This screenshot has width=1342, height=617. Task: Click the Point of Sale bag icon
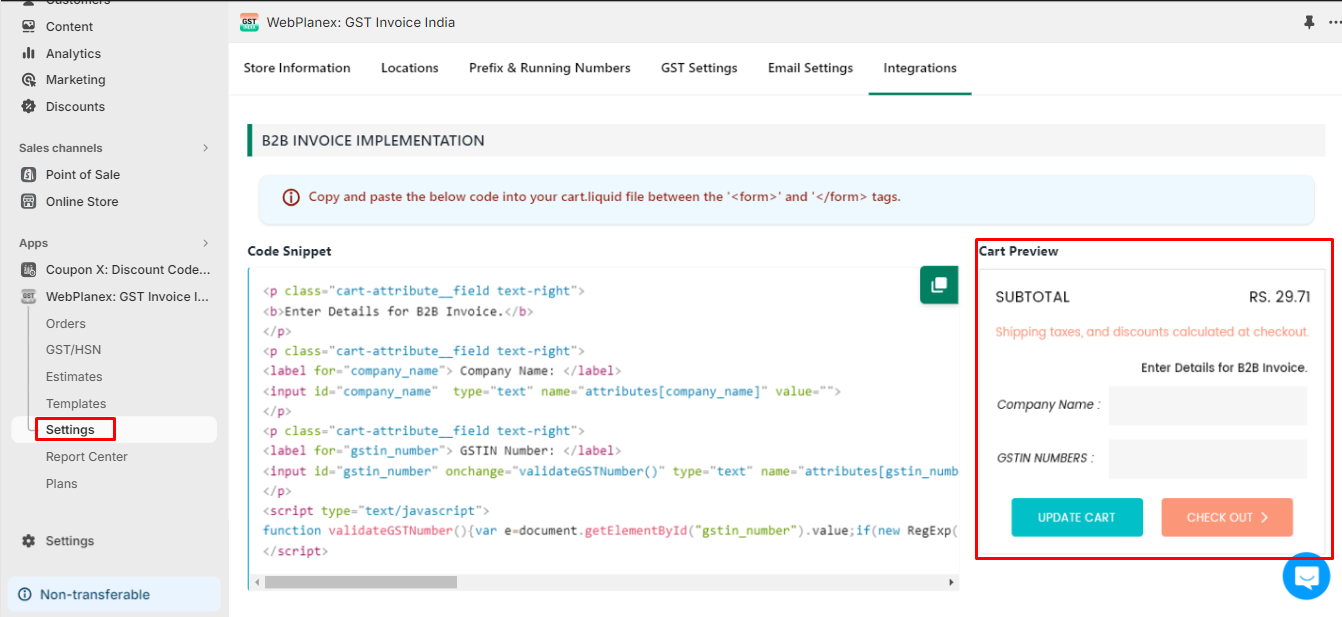(x=28, y=174)
